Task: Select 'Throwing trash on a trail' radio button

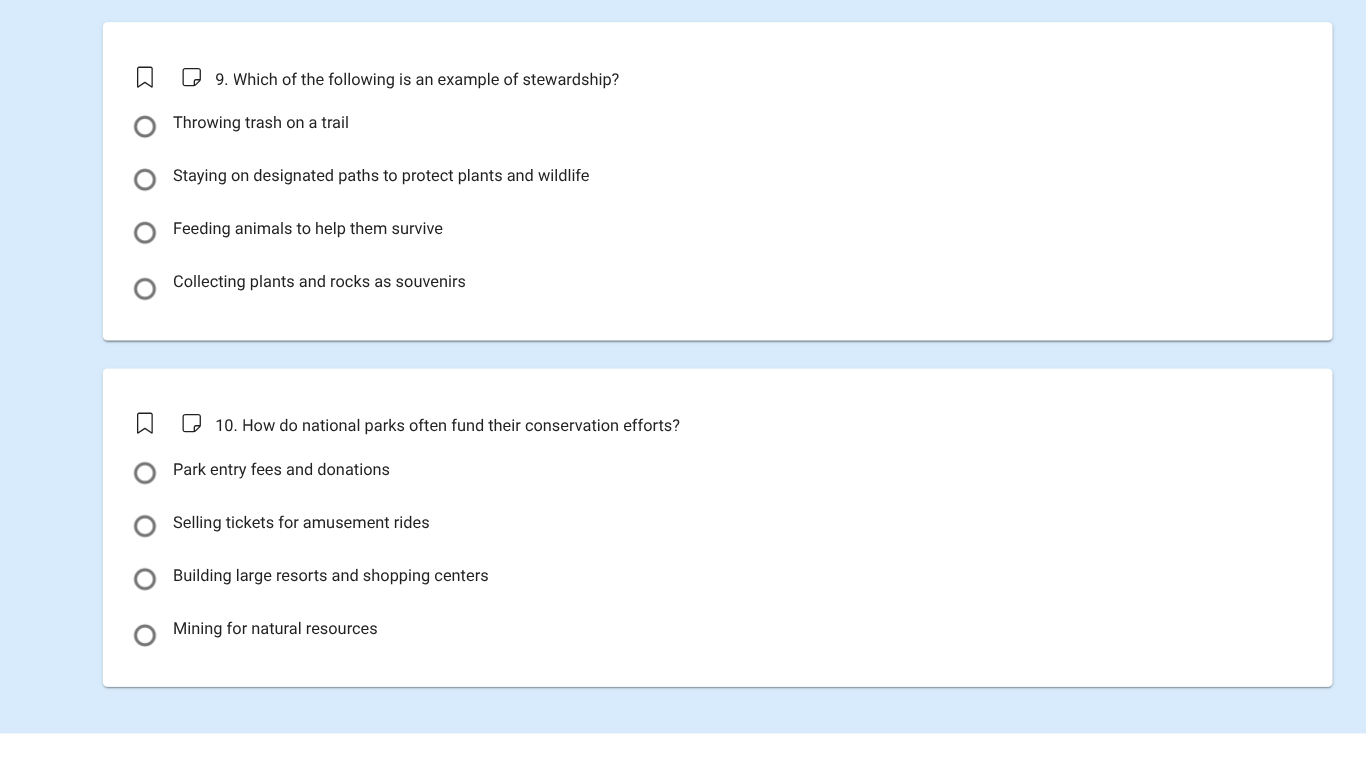Action: tap(145, 127)
